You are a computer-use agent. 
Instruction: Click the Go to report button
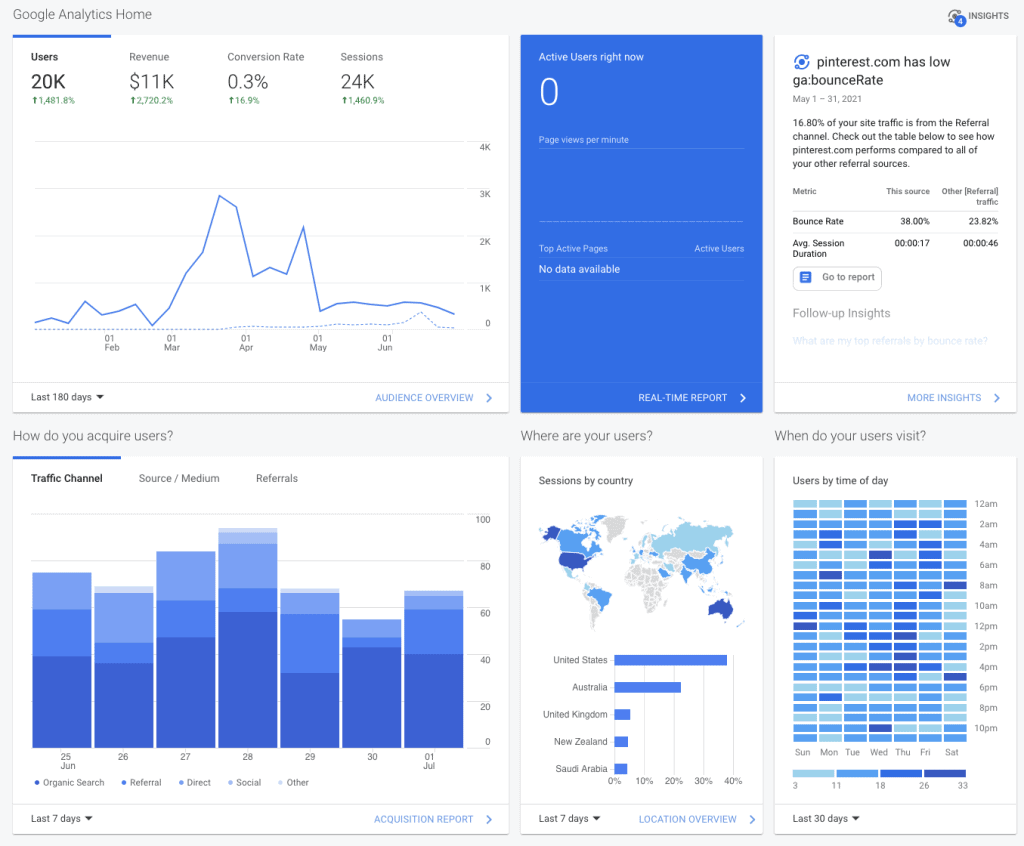pyautogui.click(x=837, y=278)
